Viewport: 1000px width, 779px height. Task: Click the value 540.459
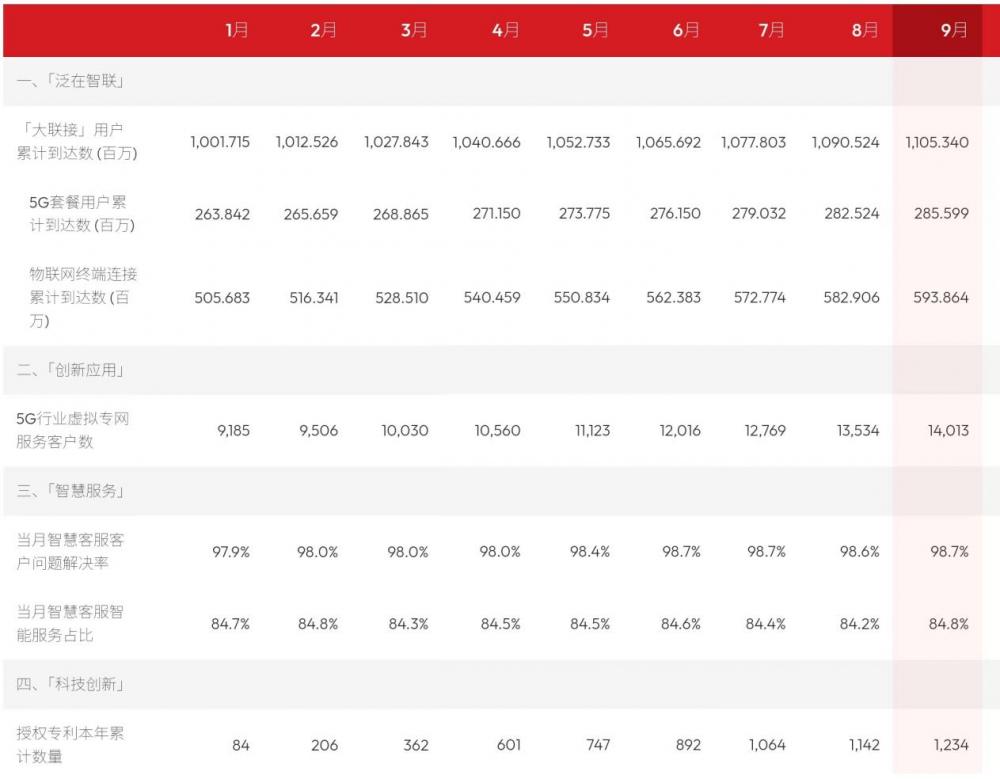[x=492, y=297]
